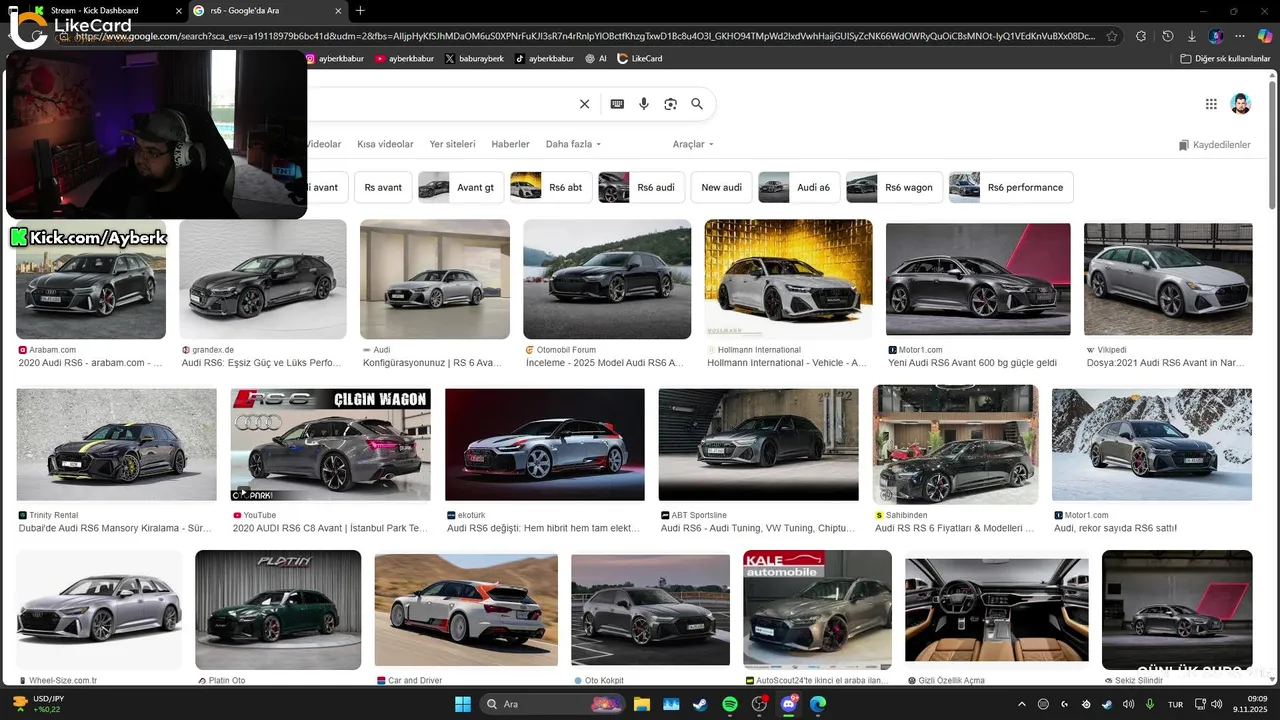The width and height of the screenshot is (1280, 720).
Task: Close the rs6 Google'da Ara tab
Action: click(338, 11)
